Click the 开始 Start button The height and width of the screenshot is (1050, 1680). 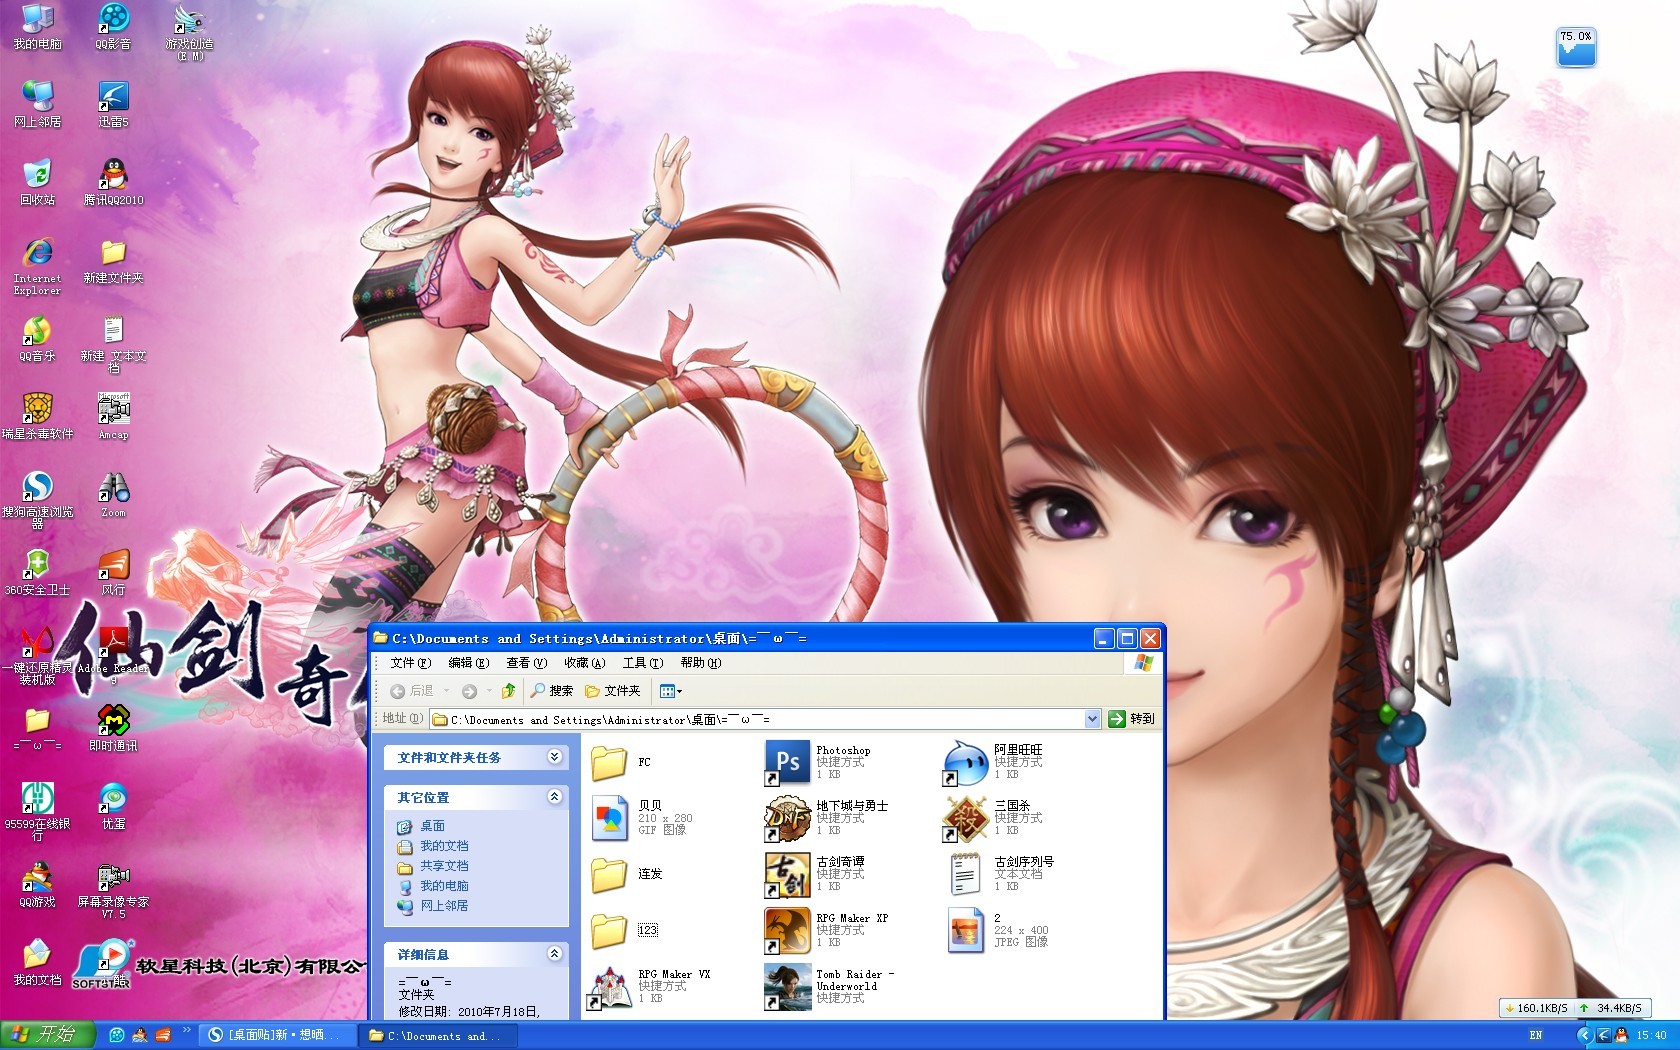pos(47,1035)
